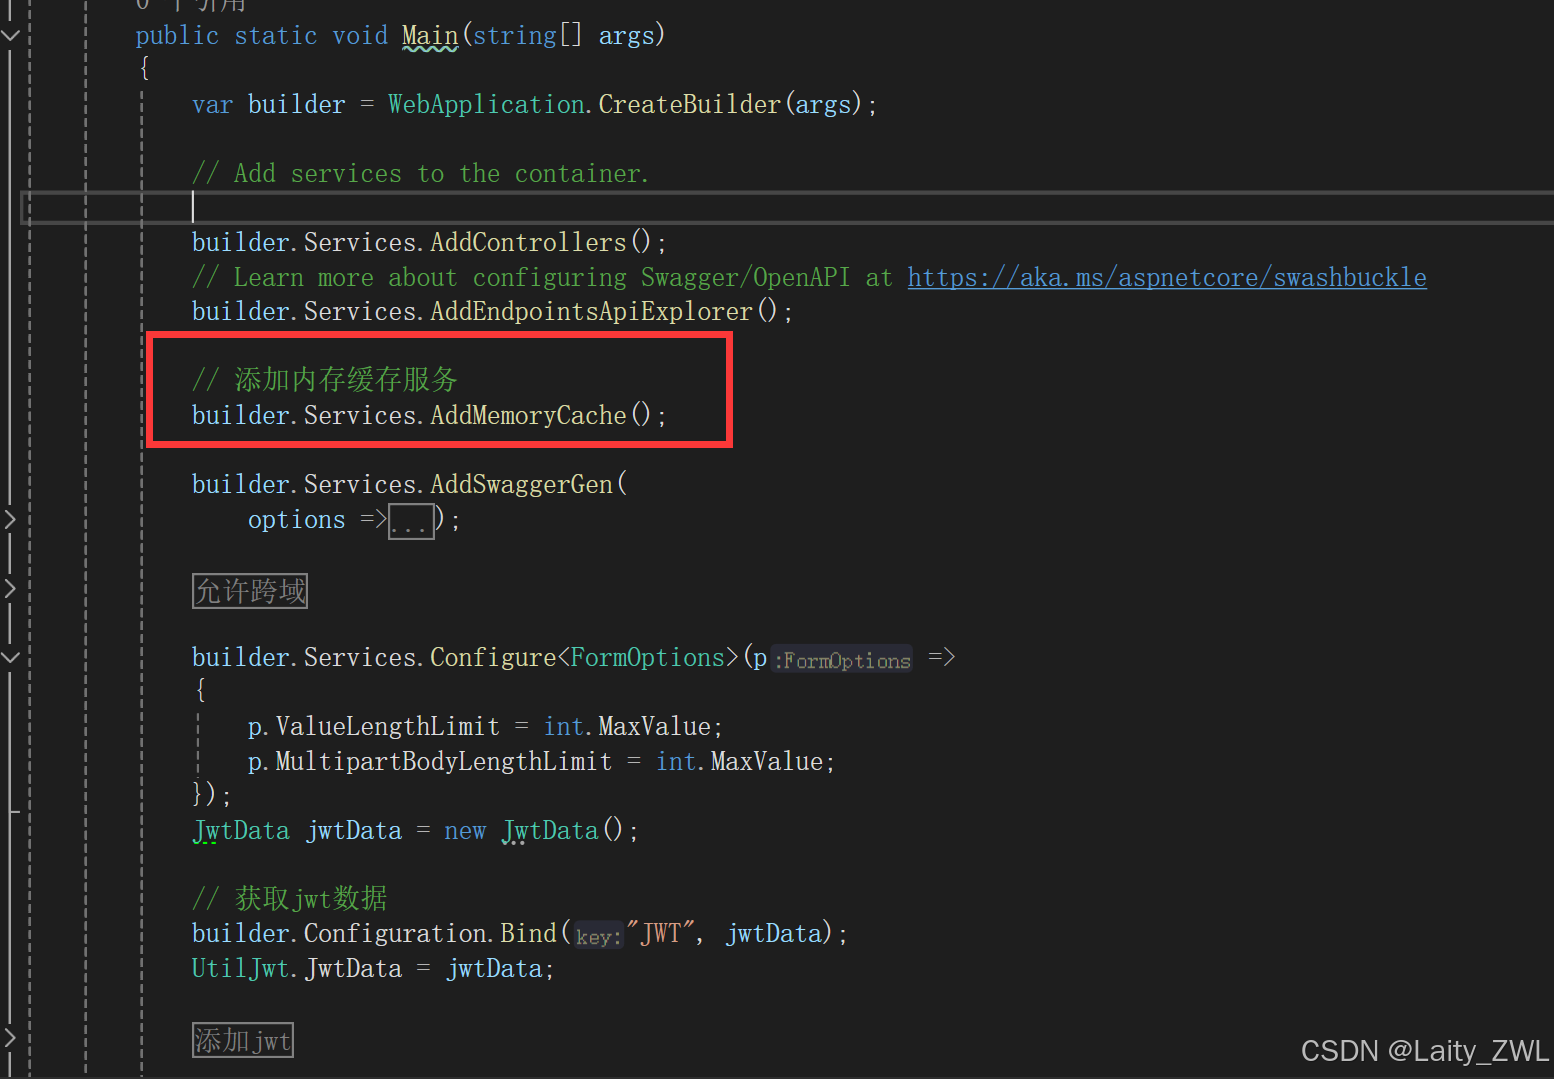Click the UtilJwt.JwtData assignment line
Screen dimensions: 1554x1079
click(x=370, y=967)
